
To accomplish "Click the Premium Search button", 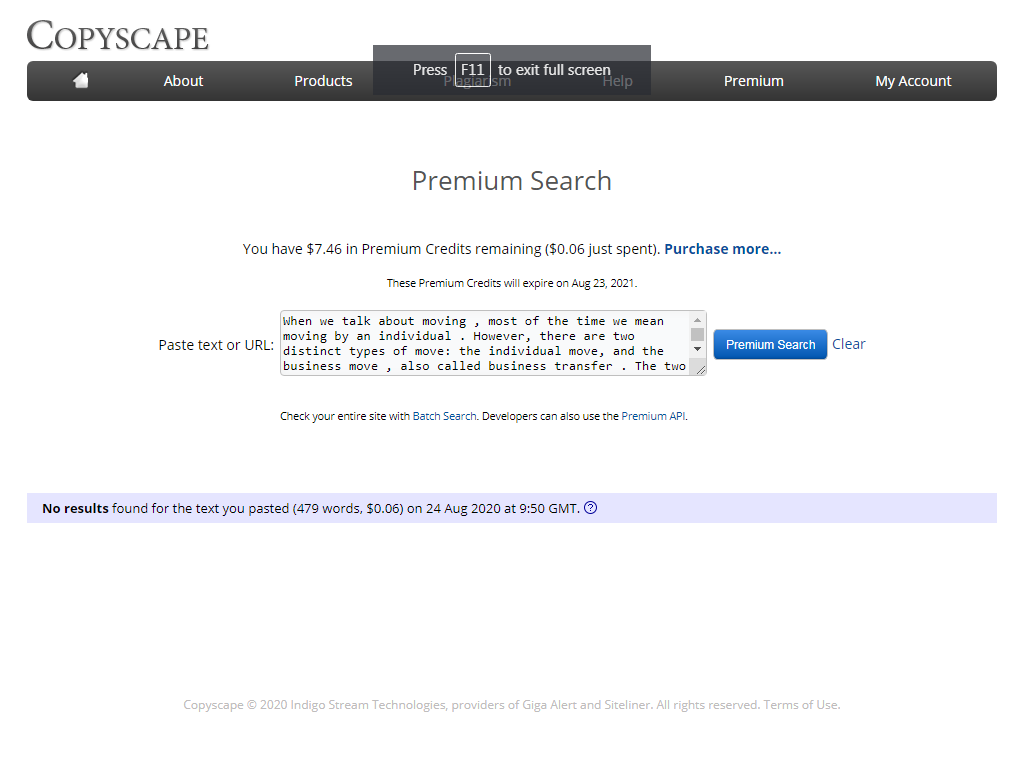I will click(x=770, y=344).
